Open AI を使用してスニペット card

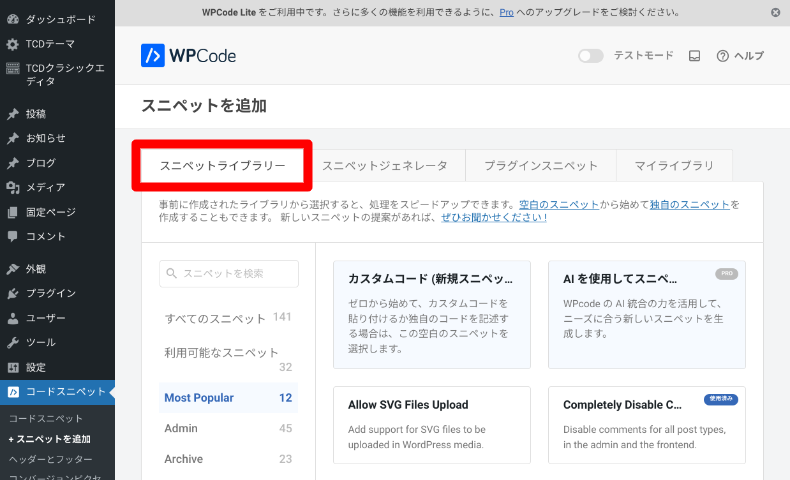(647, 314)
